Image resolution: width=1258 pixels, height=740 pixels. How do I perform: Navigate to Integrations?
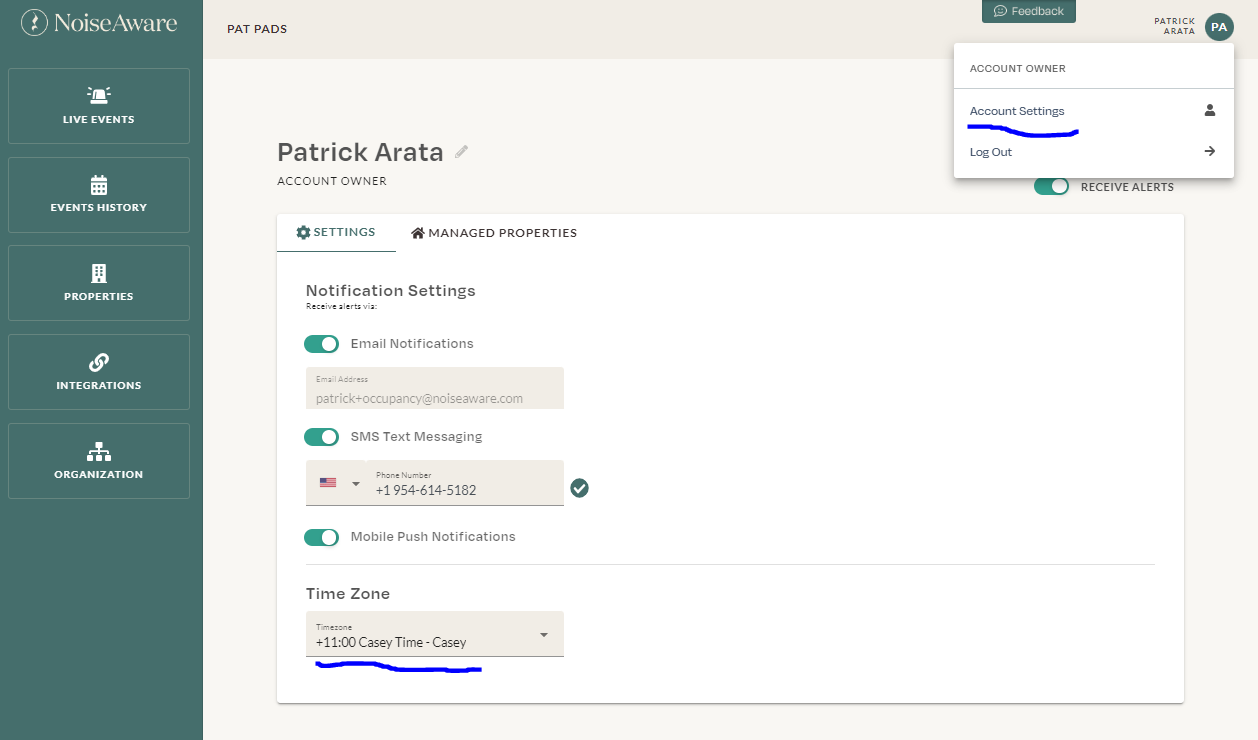(99, 372)
